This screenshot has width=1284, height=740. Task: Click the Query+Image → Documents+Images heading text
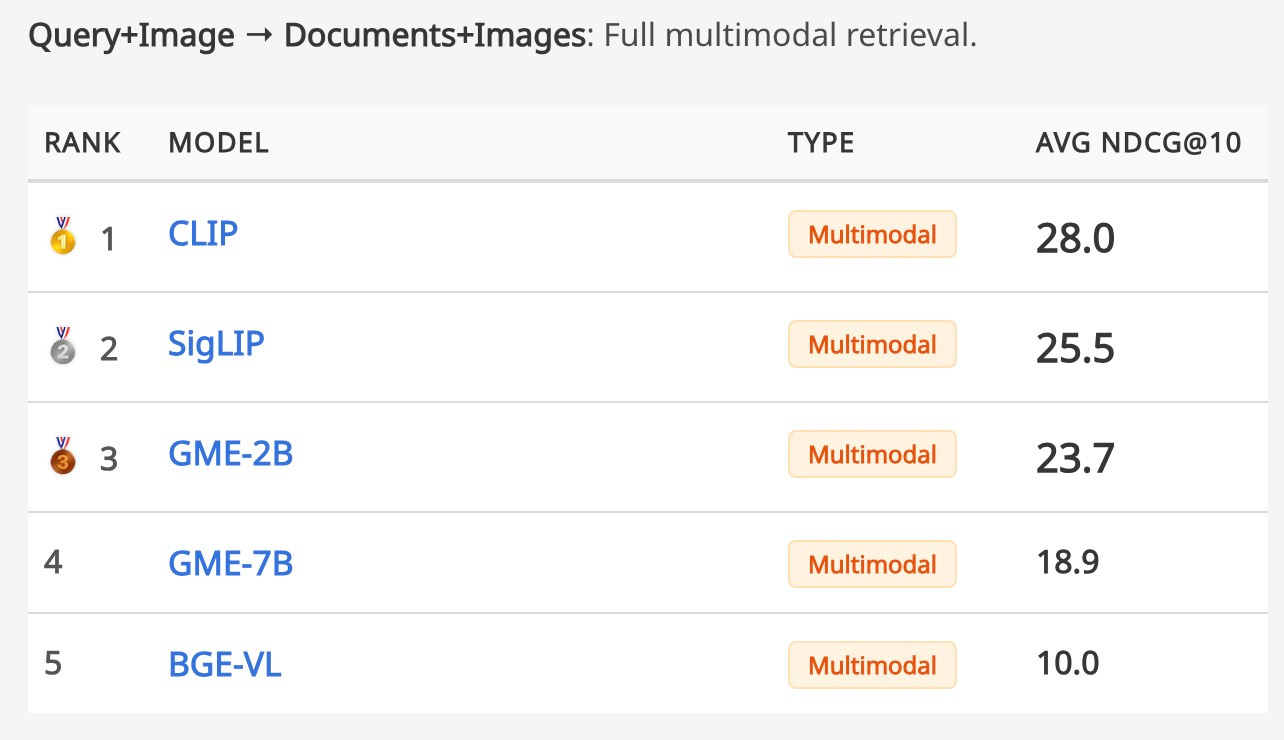pyautogui.click(x=306, y=37)
